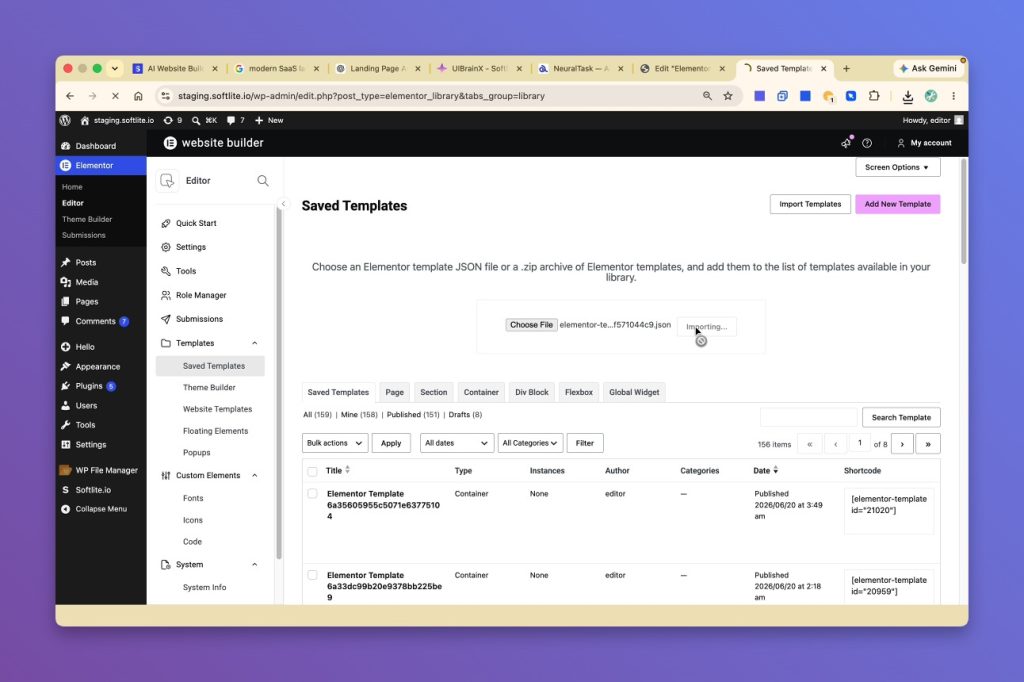Filter list to Drafts (8)

pyautogui.click(x=465, y=415)
